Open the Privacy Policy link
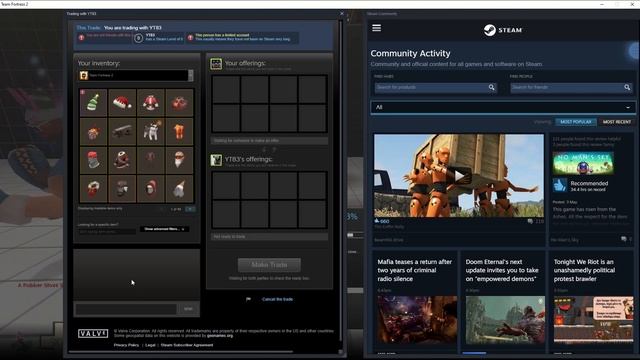Viewport: 640px width, 360px height. [x=126, y=345]
